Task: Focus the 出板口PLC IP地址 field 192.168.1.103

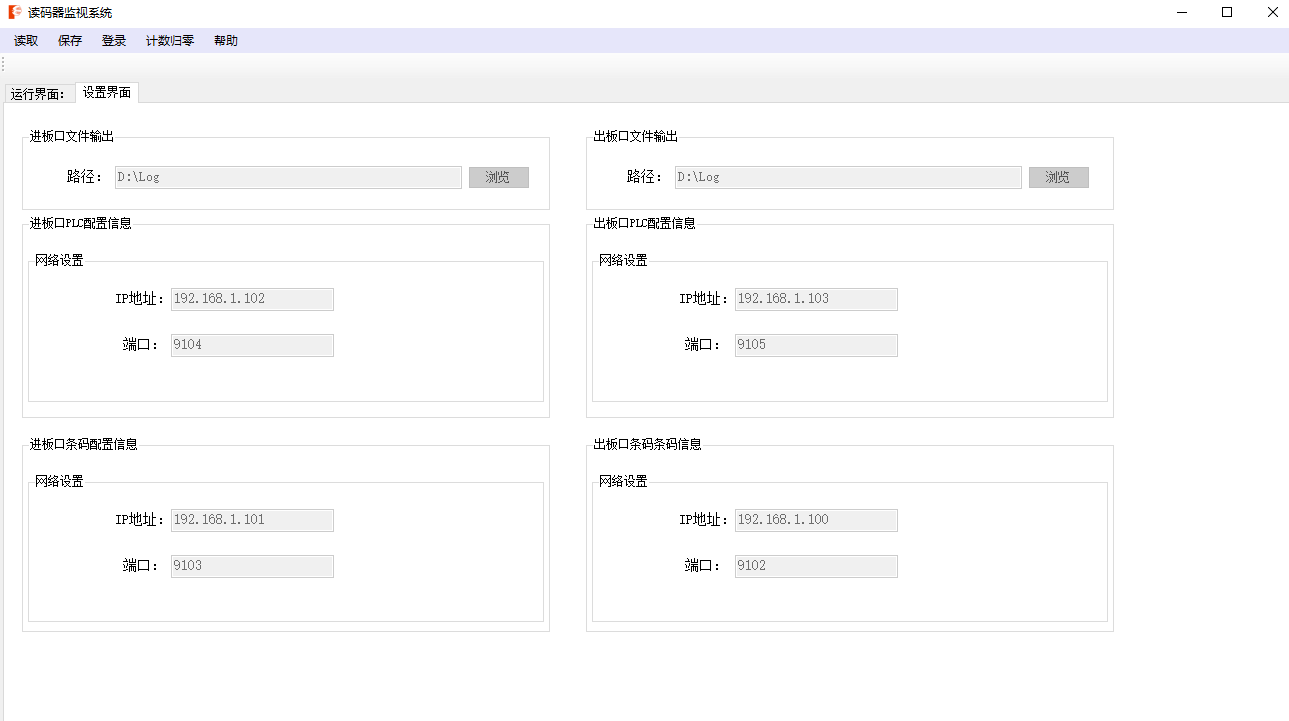Action: click(816, 299)
